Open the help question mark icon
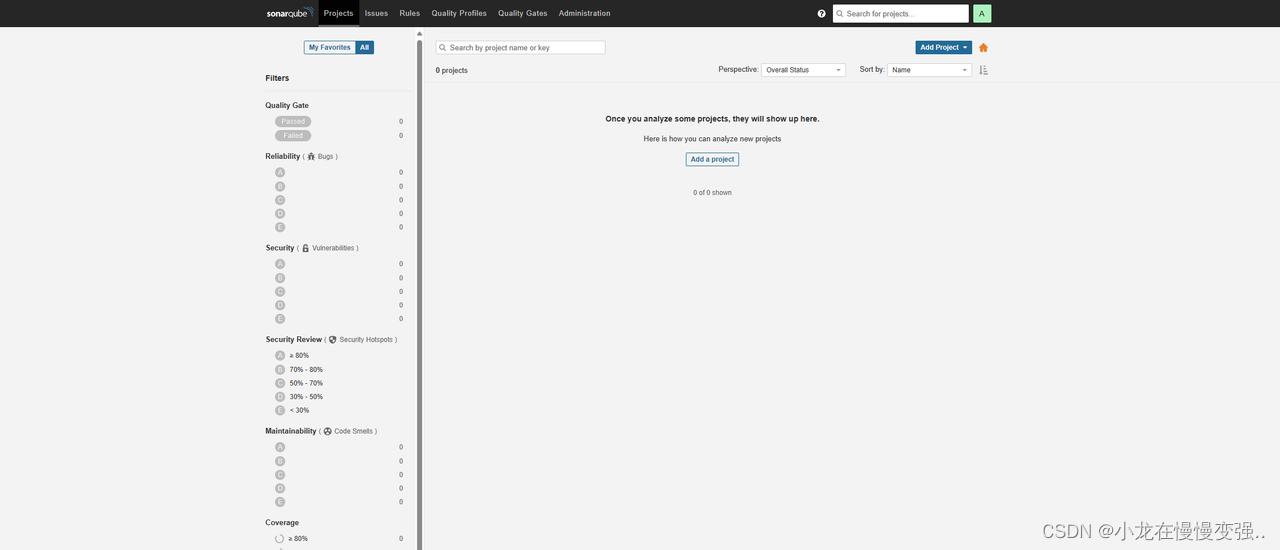1280x550 pixels. tap(822, 14)
